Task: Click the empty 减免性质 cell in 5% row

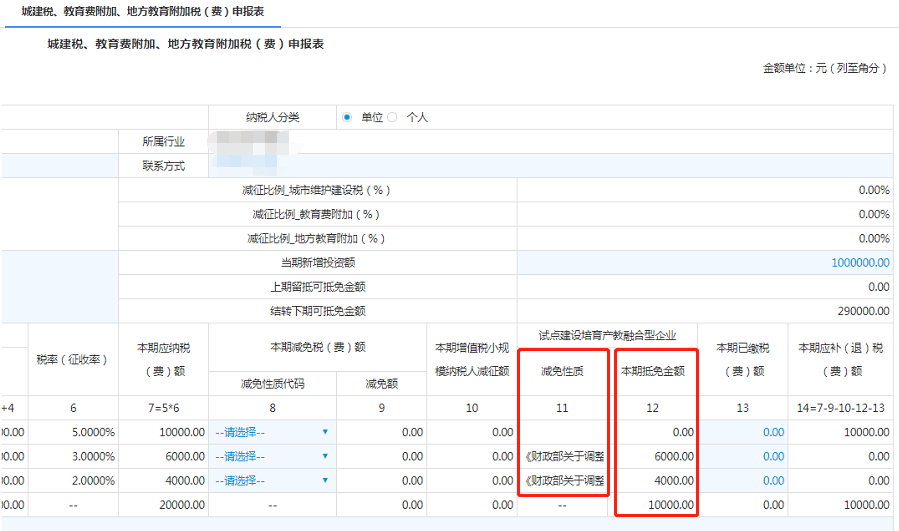Action: pyautogui.click(x=563, y=432)
